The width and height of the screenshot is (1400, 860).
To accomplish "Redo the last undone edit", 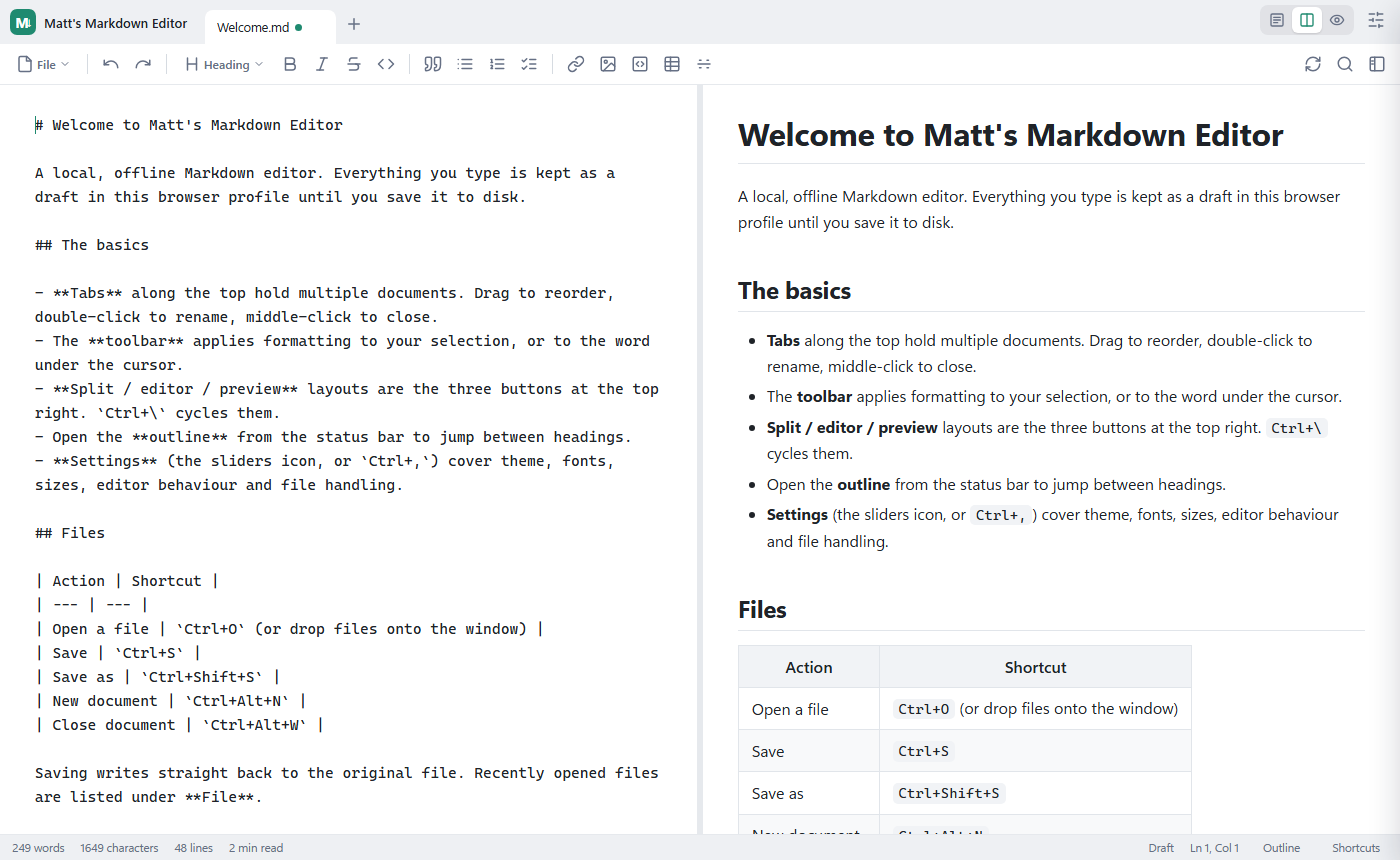I will pyautogui.click(x=143, y=64).
